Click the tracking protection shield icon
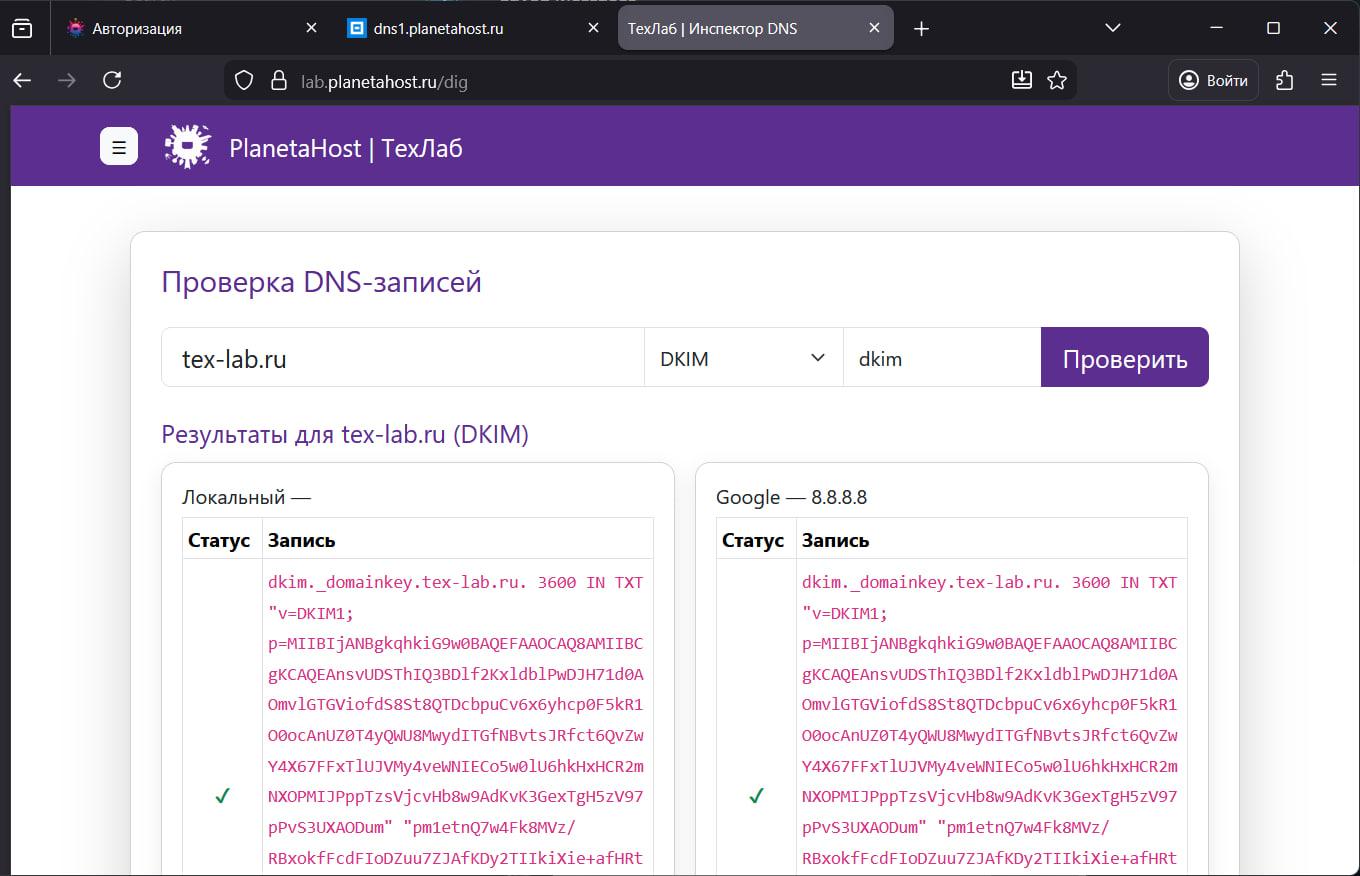 point(243,79)
